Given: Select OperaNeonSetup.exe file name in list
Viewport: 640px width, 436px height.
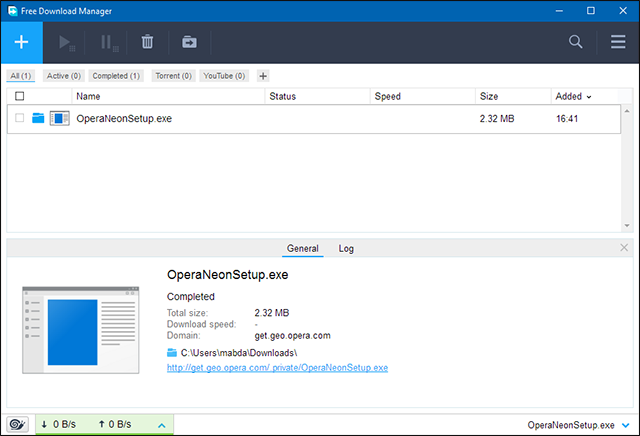Looking at the screenshot, I should (x=124, y=118).
